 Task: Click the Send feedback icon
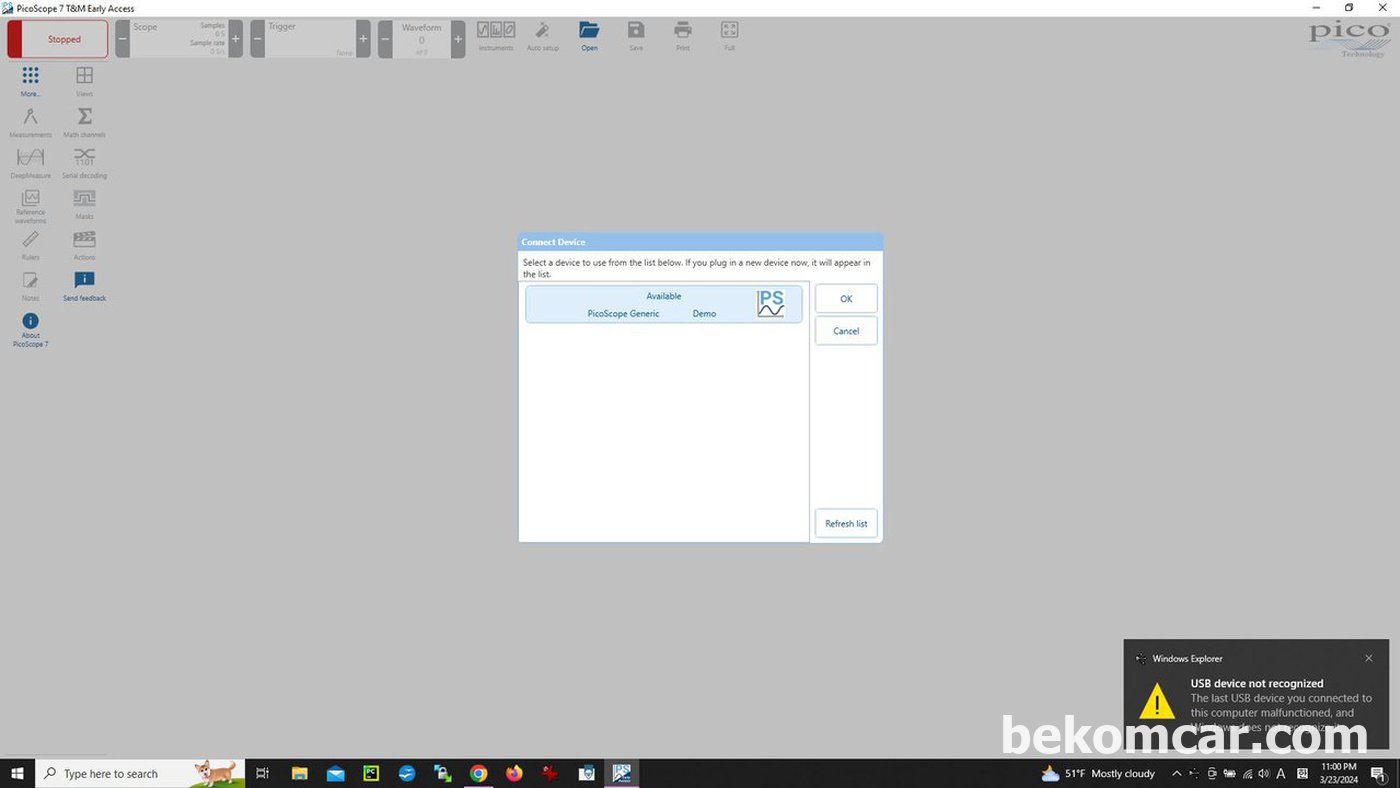point(84,281)
